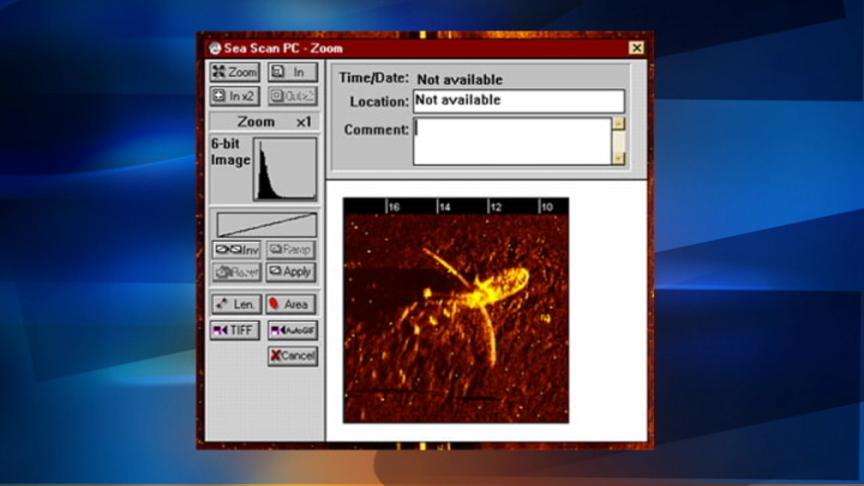Close the Sea Scan PC Zoom window
The image size is (864, 486).
(636, 48)
